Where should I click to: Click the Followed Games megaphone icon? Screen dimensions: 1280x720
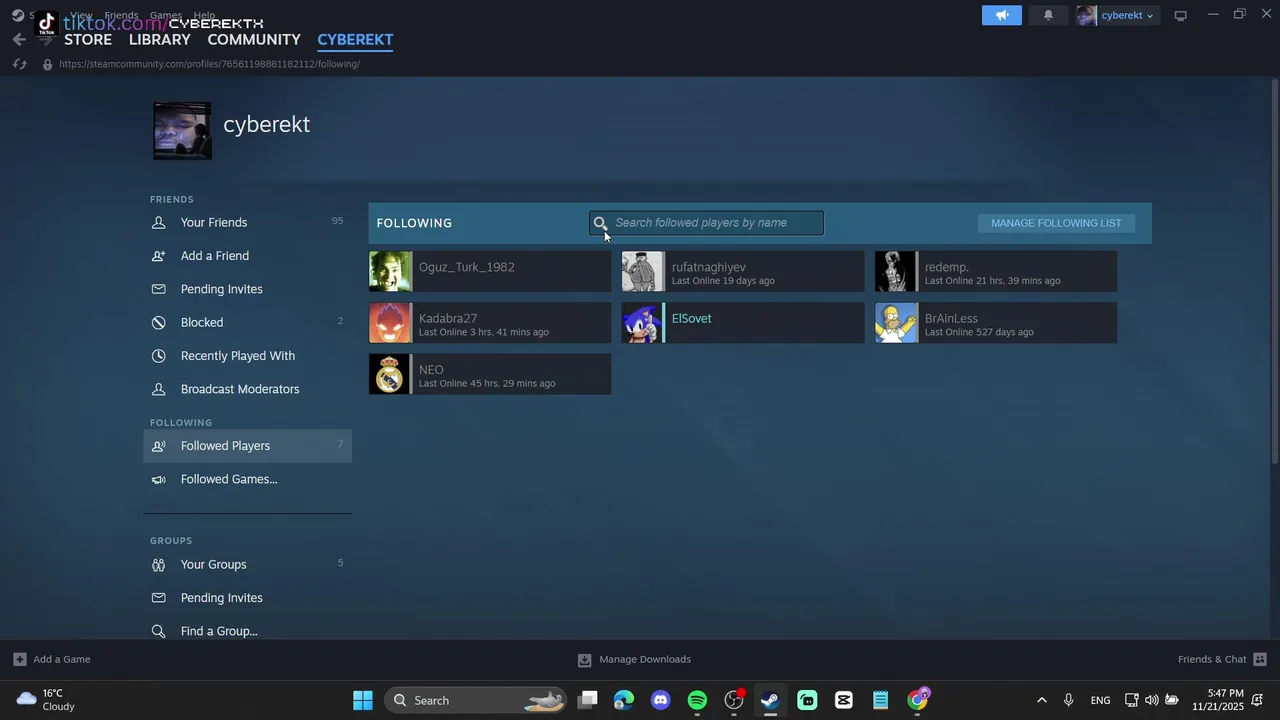(158, 479)
